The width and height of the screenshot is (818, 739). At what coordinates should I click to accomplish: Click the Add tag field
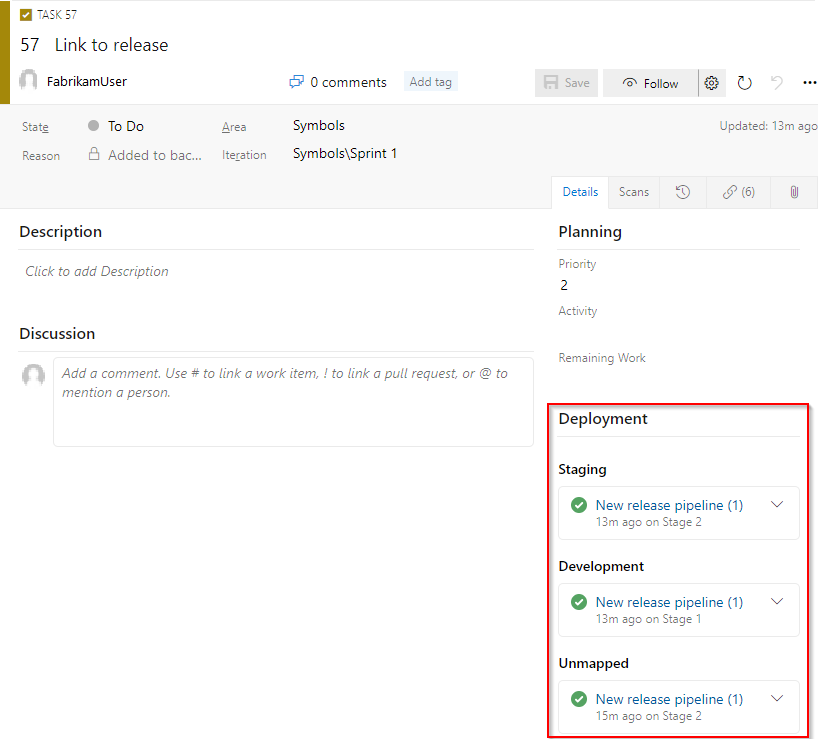(x=430, y=81)
